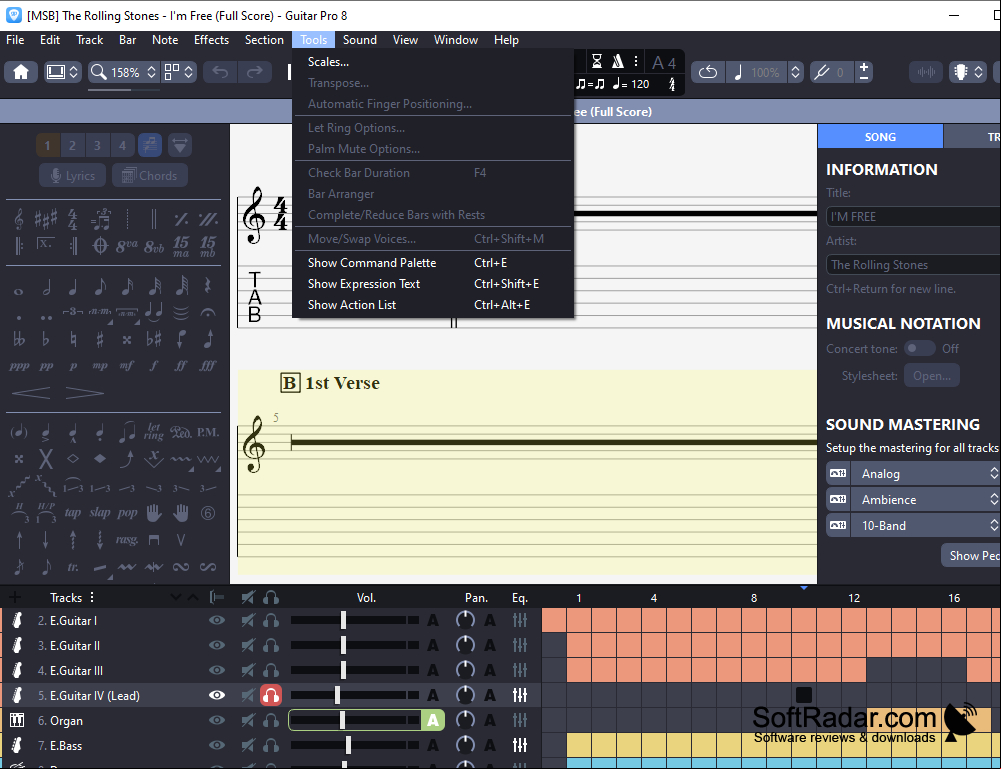Select the treble clef icon in palette
Image resolution: width=1001 pixels, height=769 pixels.
[19, 220]
